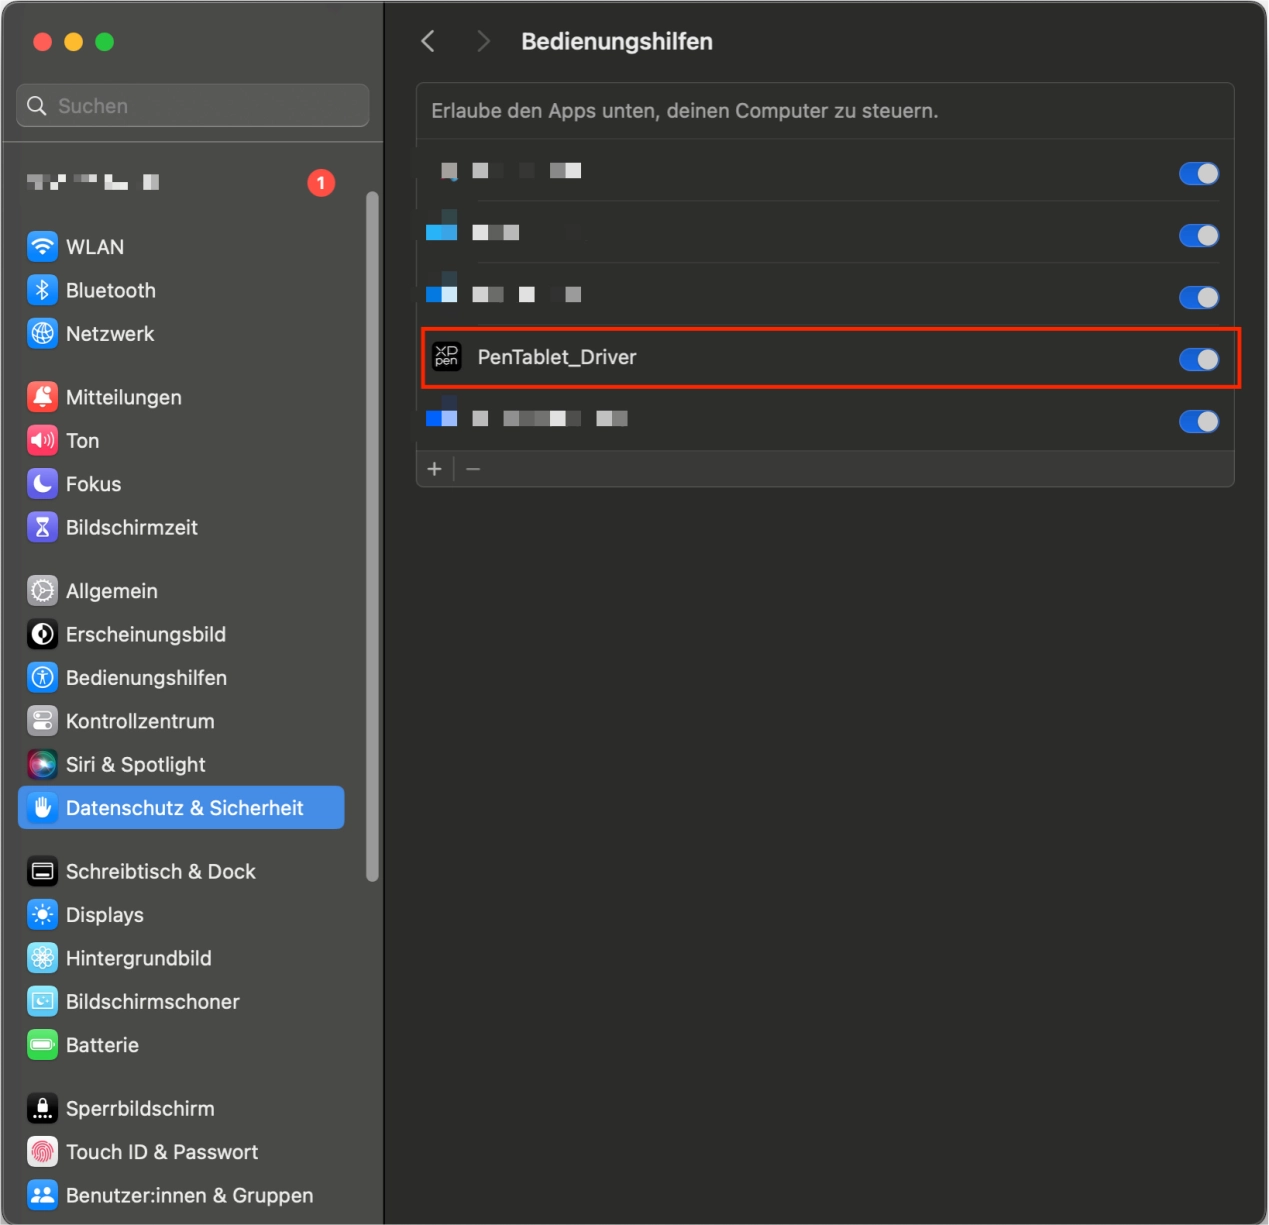Click the Suchen search field

[x=193, y=106]
